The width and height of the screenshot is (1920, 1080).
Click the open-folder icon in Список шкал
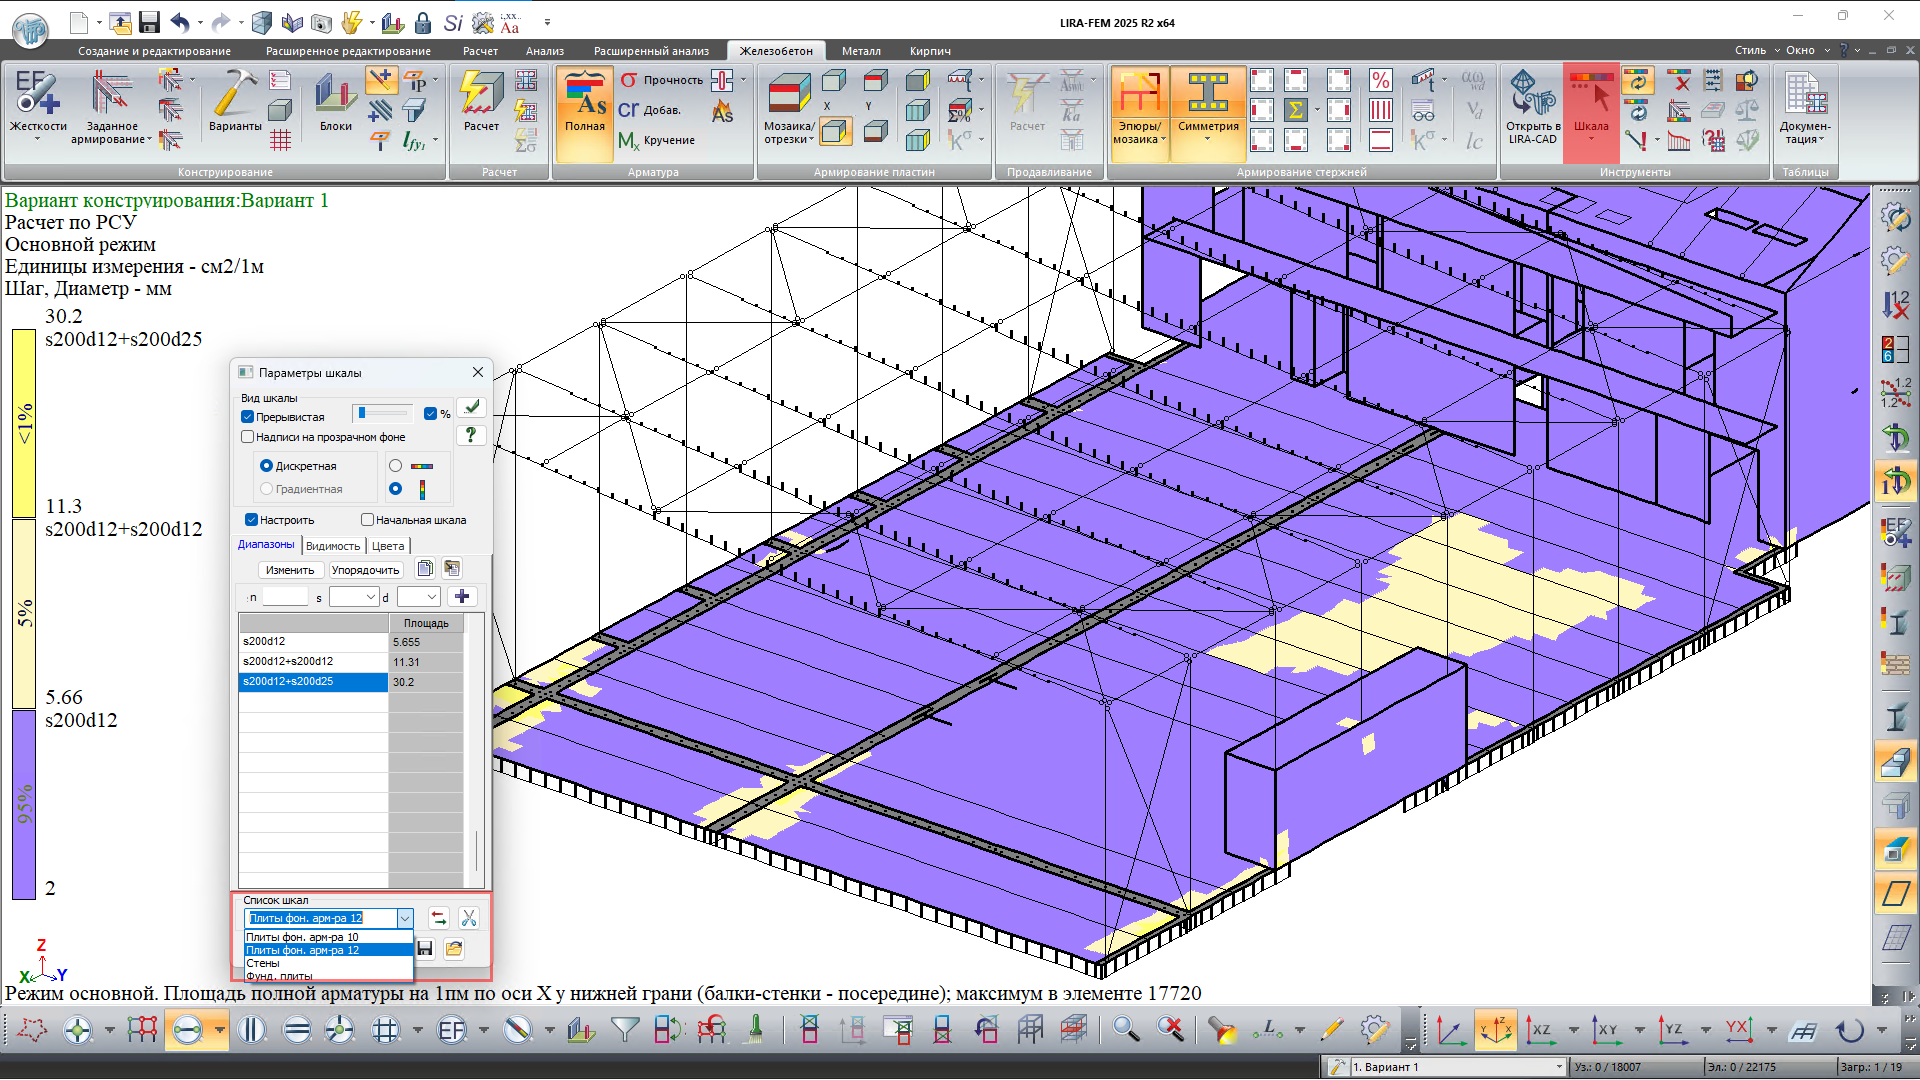point(454,948)
